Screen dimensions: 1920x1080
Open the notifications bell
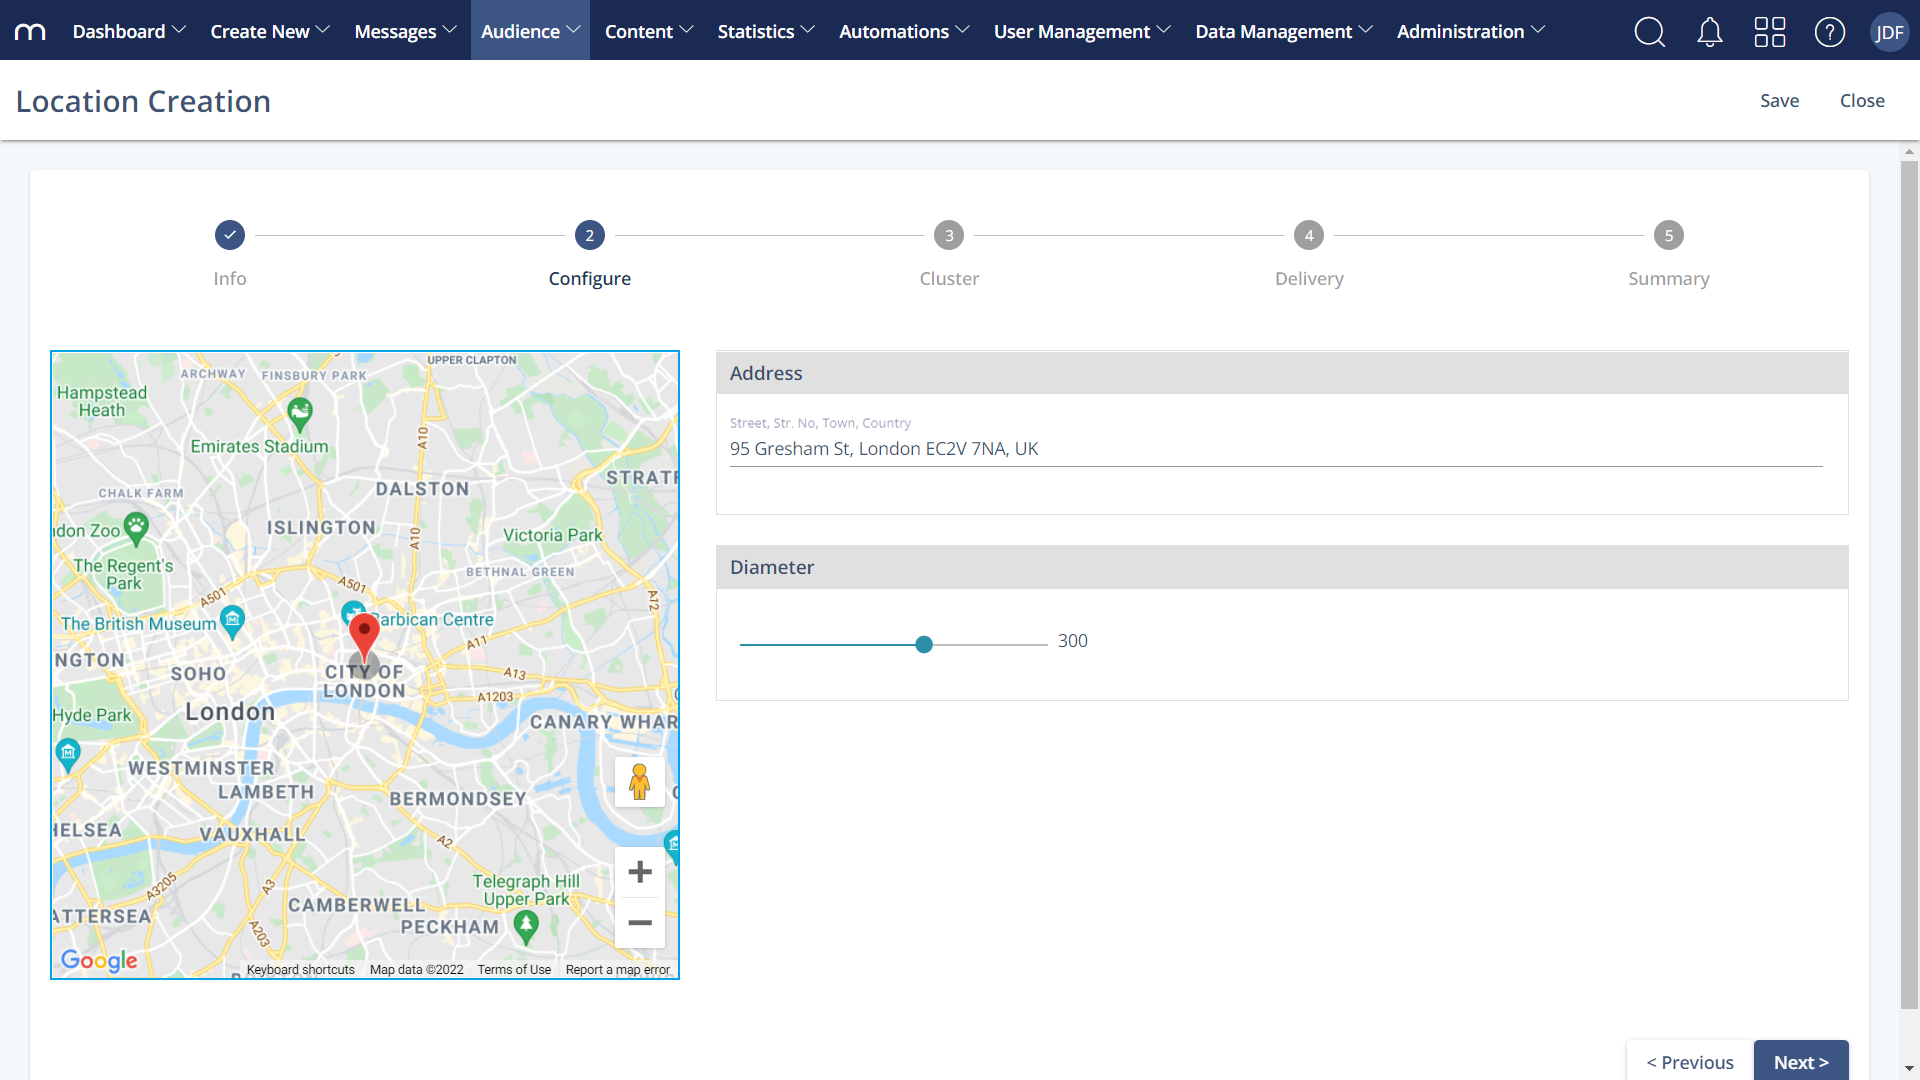pyautogui.click(x=1710, y=32)
